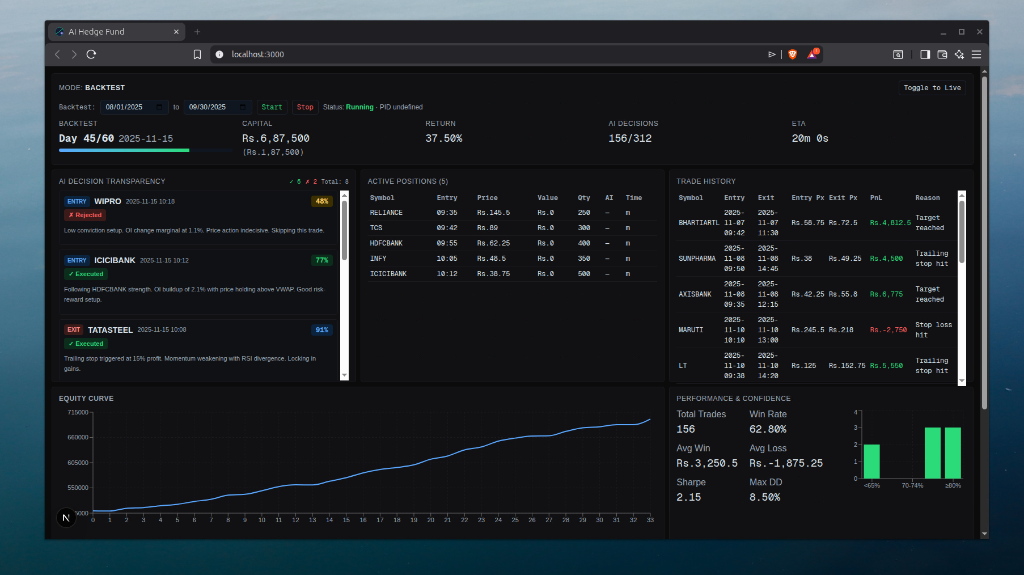
Task: Click the 77% confidence badge
Action: click(322, 260)
